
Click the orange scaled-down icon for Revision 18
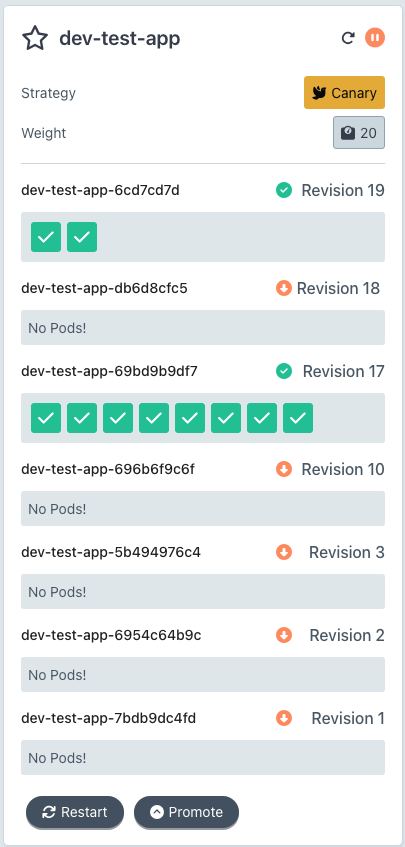click(x=284, y=288)
